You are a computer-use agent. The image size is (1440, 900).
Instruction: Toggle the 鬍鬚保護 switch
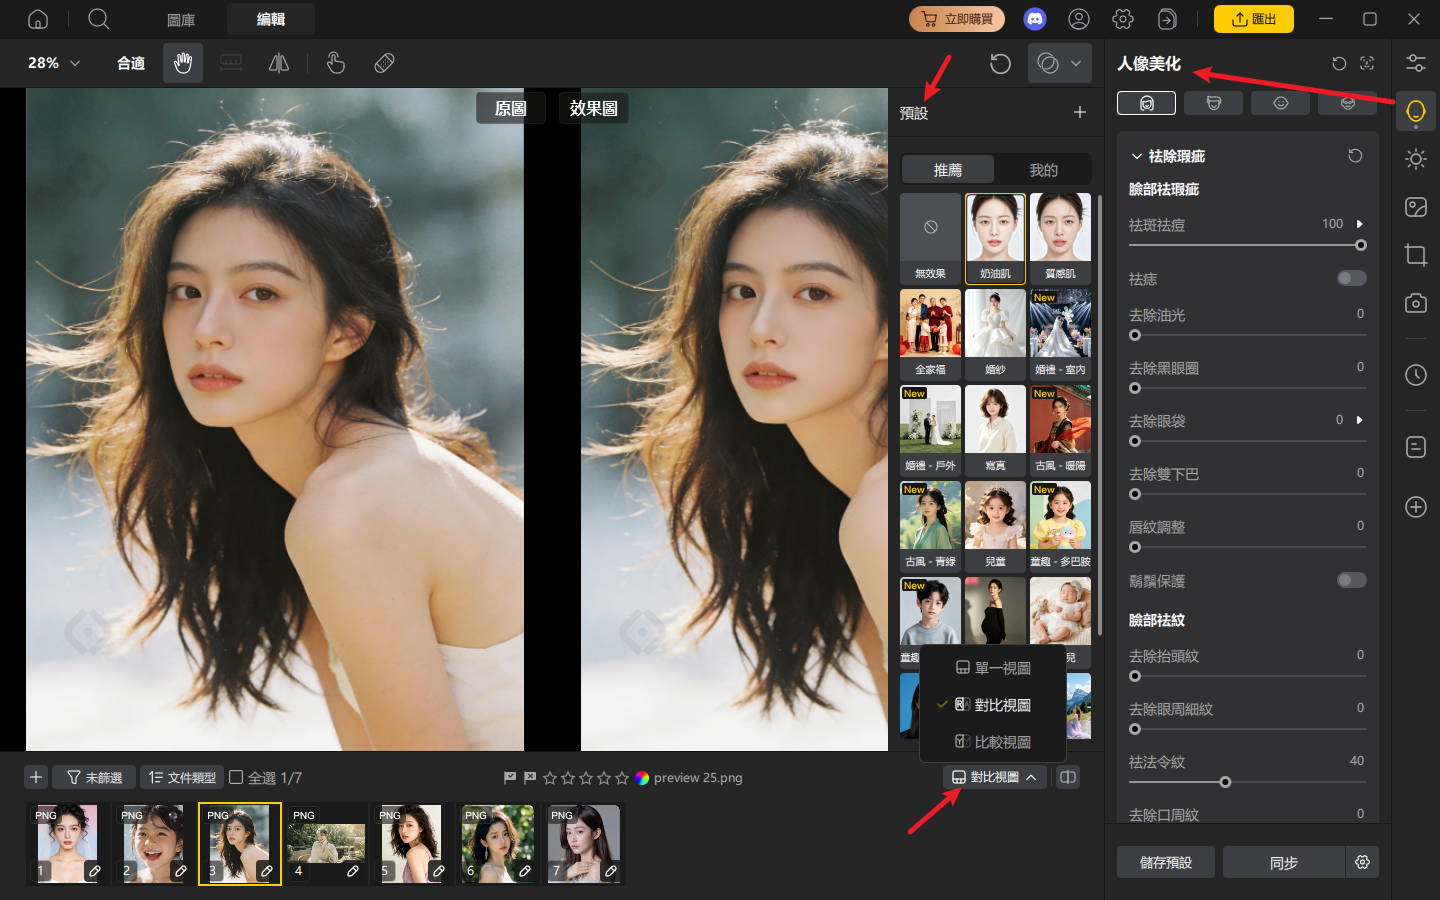click(1352, 580)
